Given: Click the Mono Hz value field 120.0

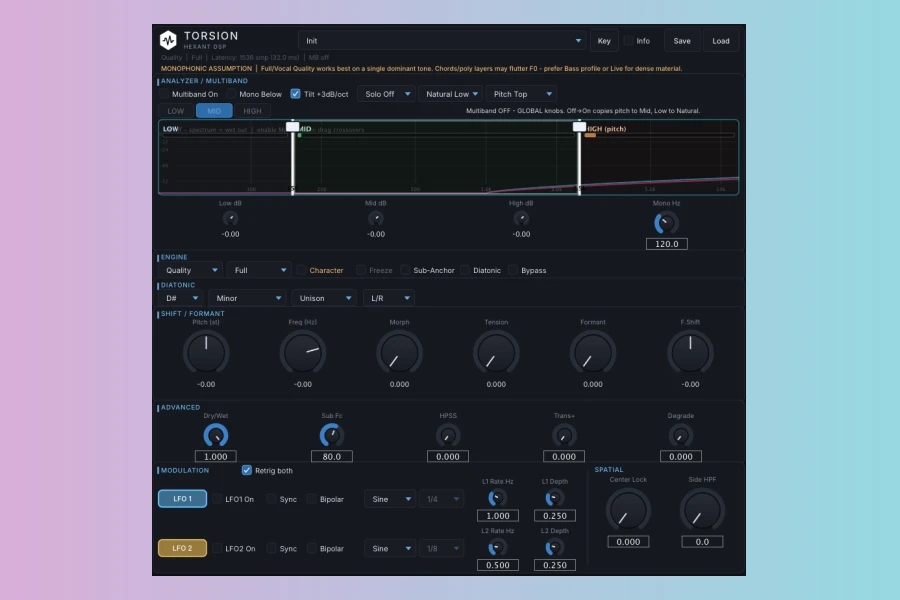Looking at the screenshot, I should point(666,244).
